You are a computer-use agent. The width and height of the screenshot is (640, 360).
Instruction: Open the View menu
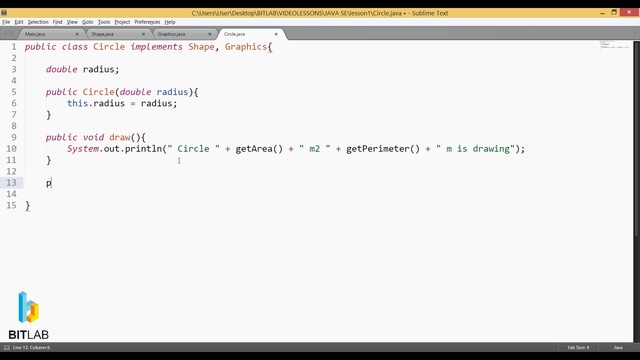click(x=72, y=22)
